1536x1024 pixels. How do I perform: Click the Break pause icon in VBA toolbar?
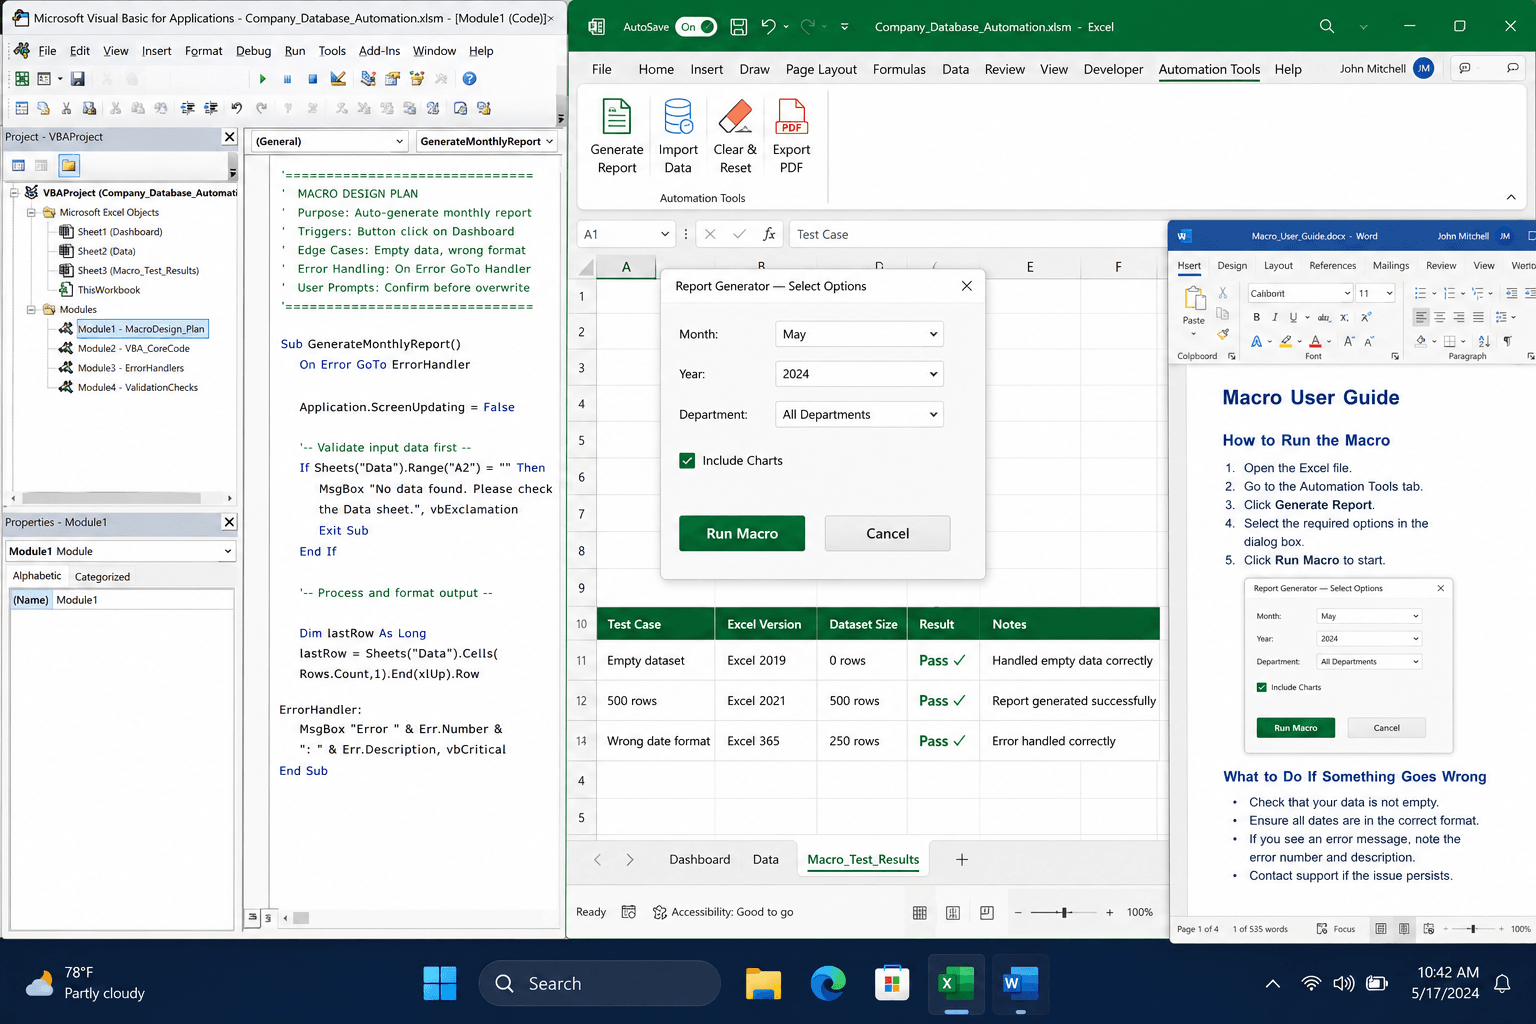287,78
